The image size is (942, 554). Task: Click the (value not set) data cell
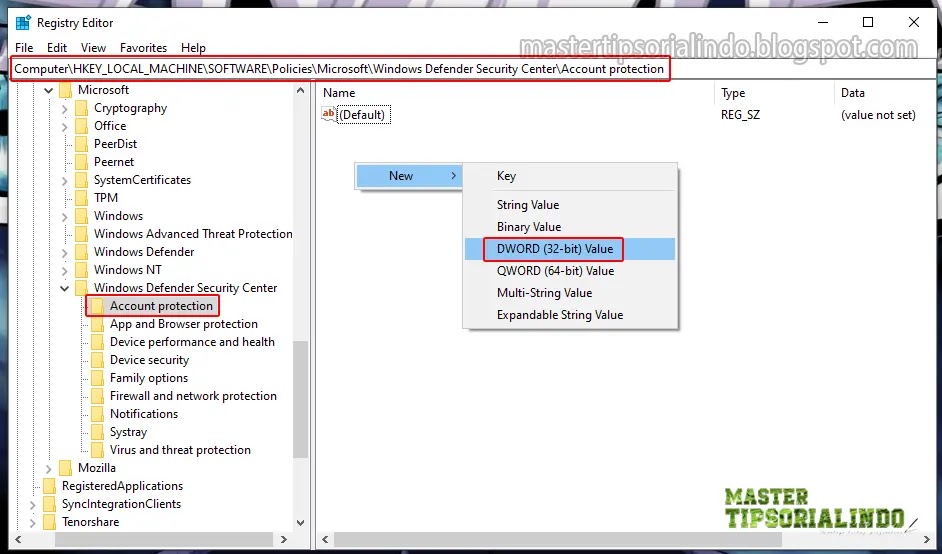click(x=878, y=115)
